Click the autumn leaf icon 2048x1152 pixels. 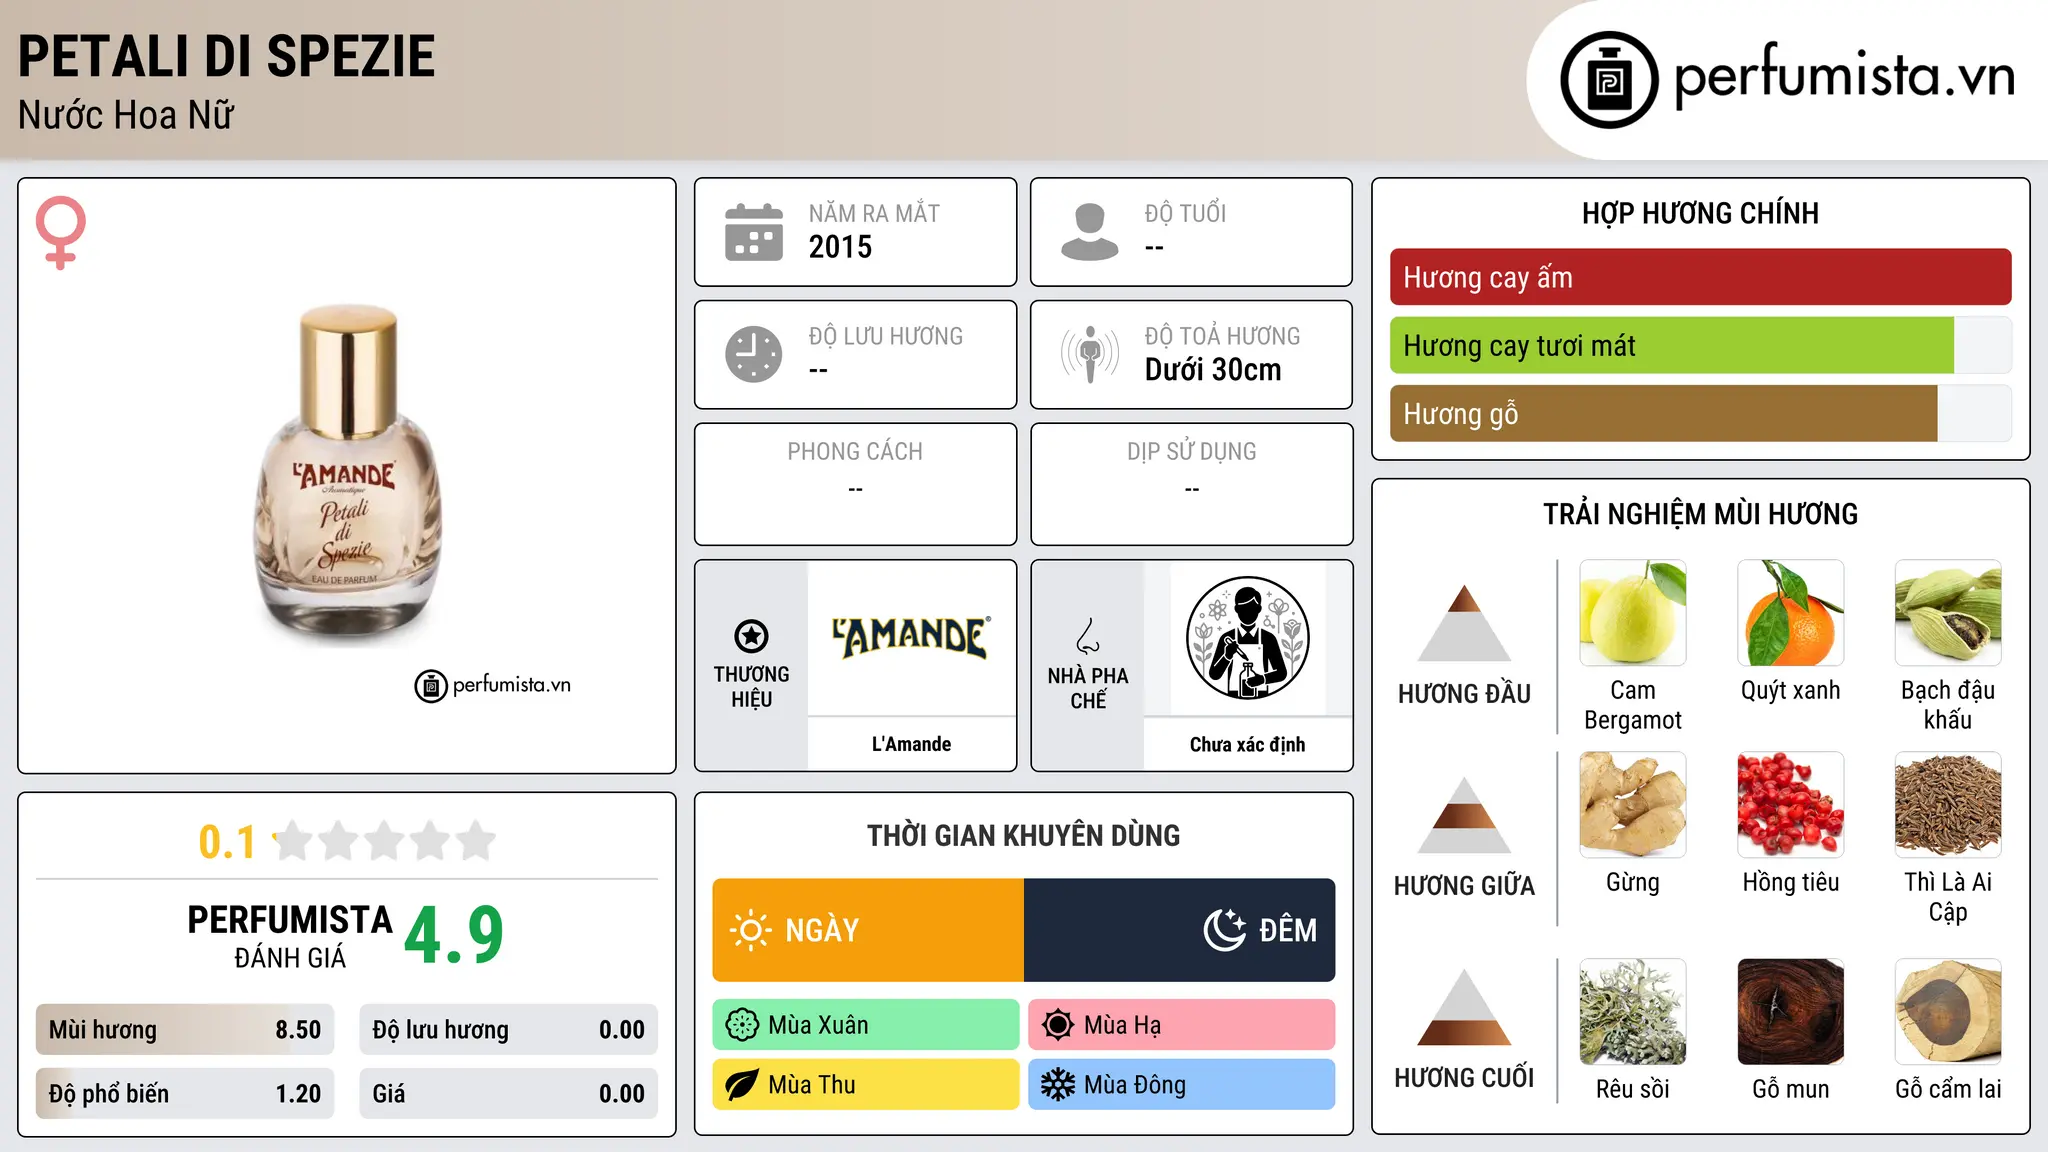click(742, 1085)
